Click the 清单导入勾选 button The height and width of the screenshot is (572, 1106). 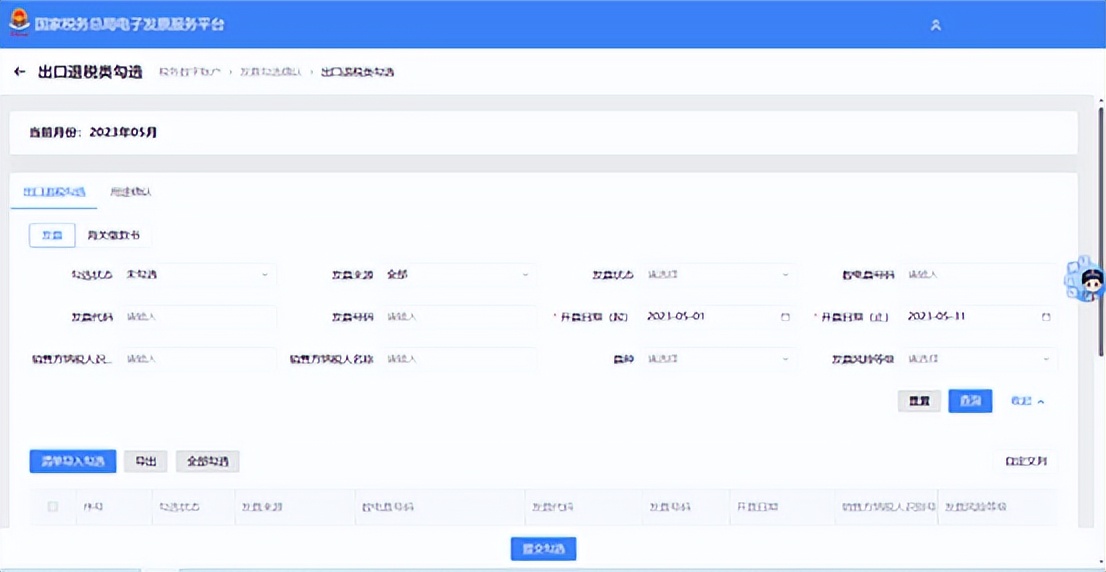pos(73,461)
